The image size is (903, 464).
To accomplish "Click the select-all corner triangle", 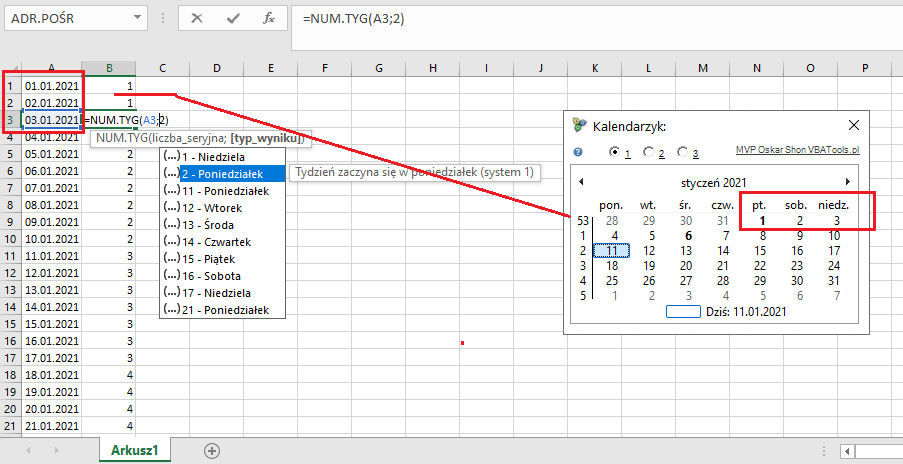I will tap(14, 69).
